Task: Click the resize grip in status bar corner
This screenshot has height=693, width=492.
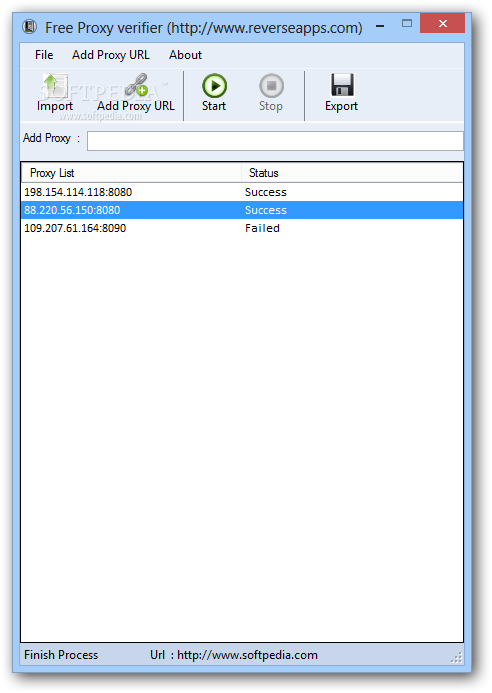Action: (x=457, y=658)
